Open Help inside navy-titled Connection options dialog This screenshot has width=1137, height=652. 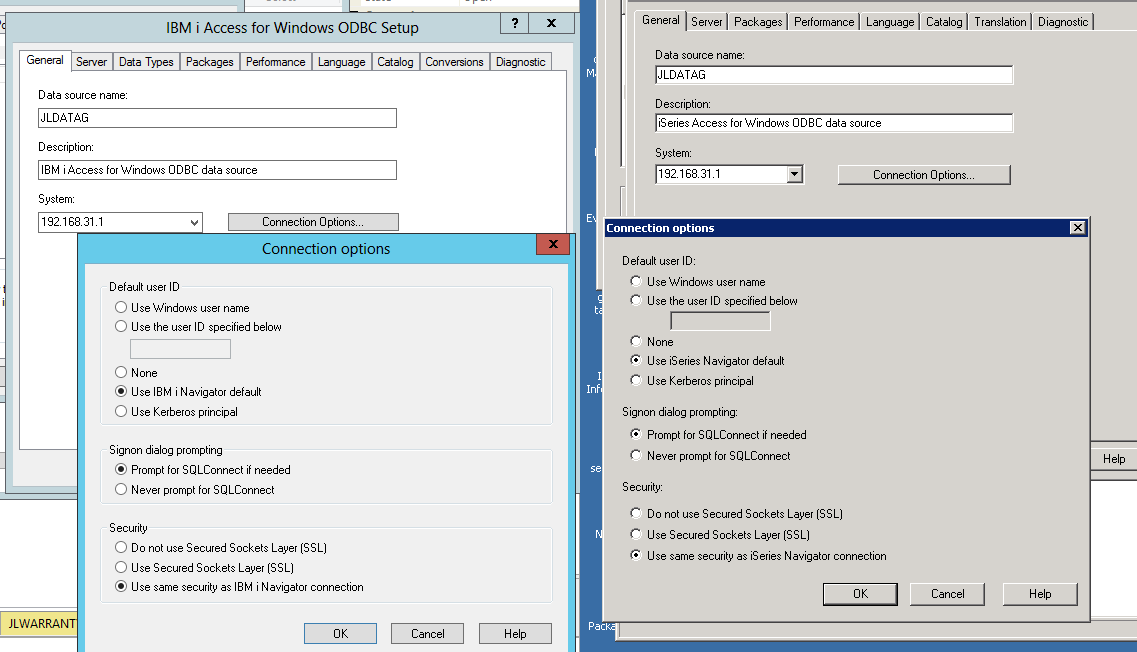1040,594
